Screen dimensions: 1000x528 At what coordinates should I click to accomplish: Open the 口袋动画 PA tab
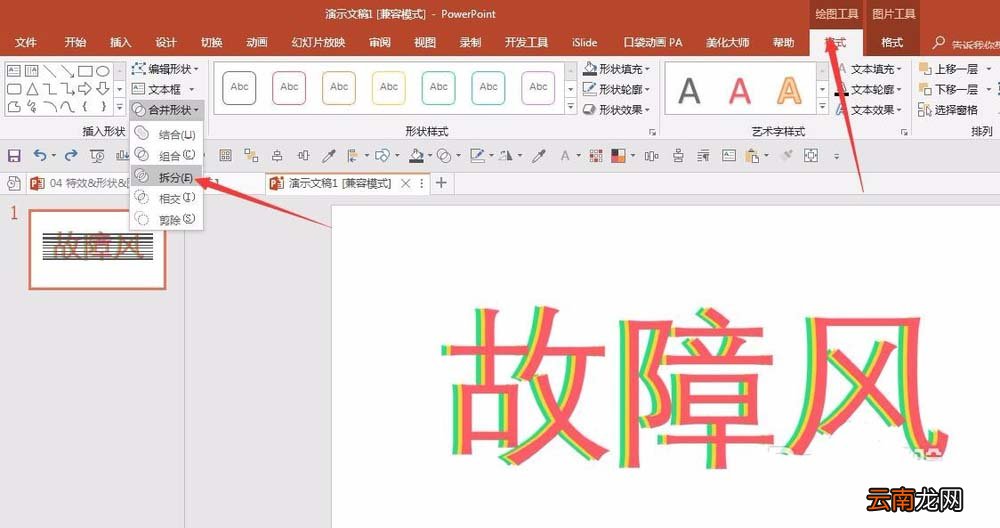click(653, 42)
